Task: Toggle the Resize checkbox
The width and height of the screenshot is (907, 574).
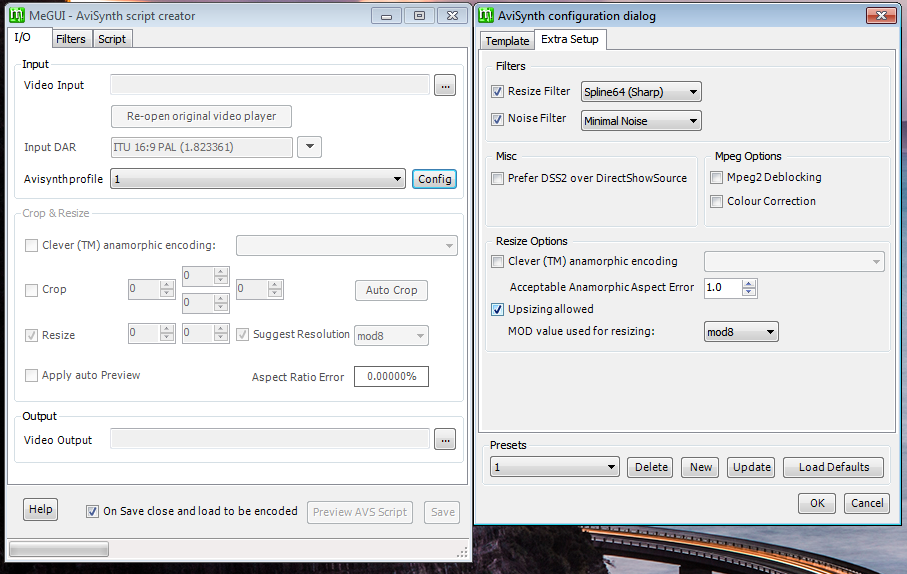Action: pos(31,336)
